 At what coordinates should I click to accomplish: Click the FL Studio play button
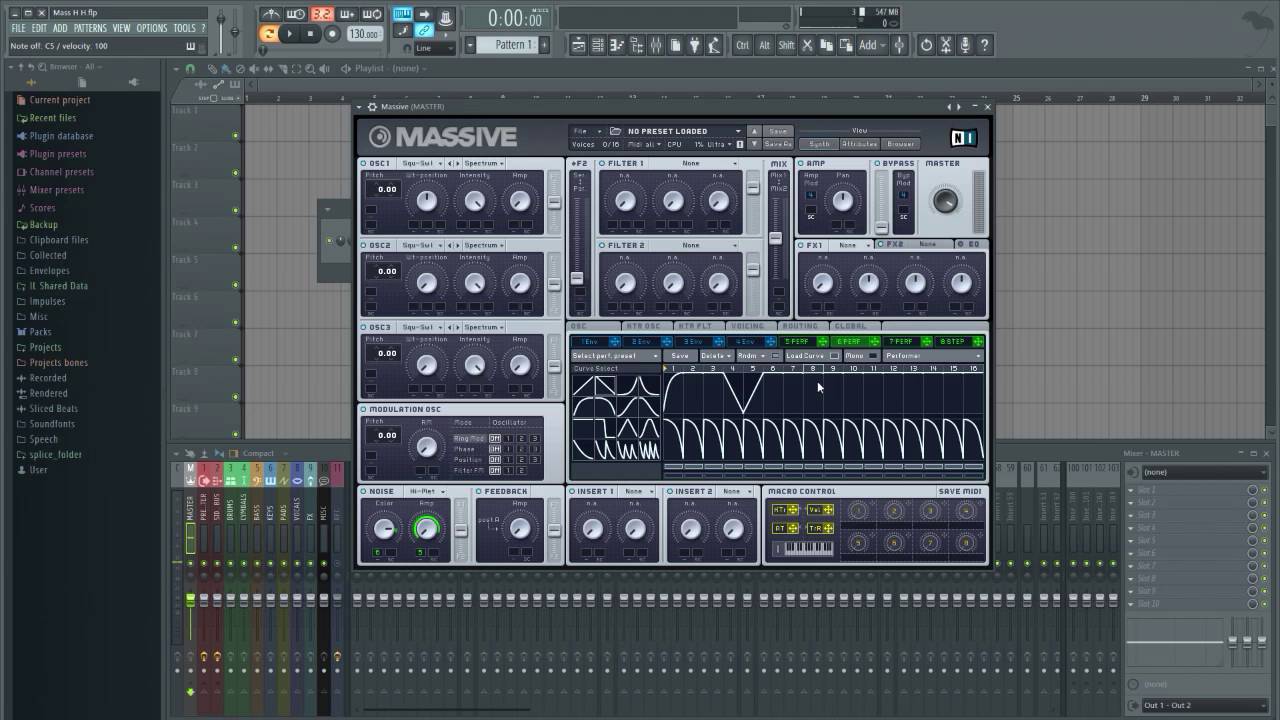point(290,33)
